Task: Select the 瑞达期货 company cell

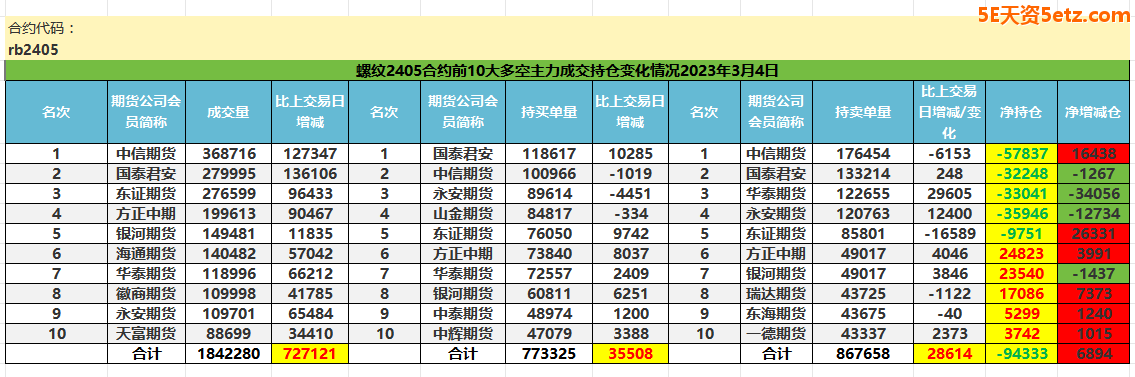Action: tap(776, 294)
